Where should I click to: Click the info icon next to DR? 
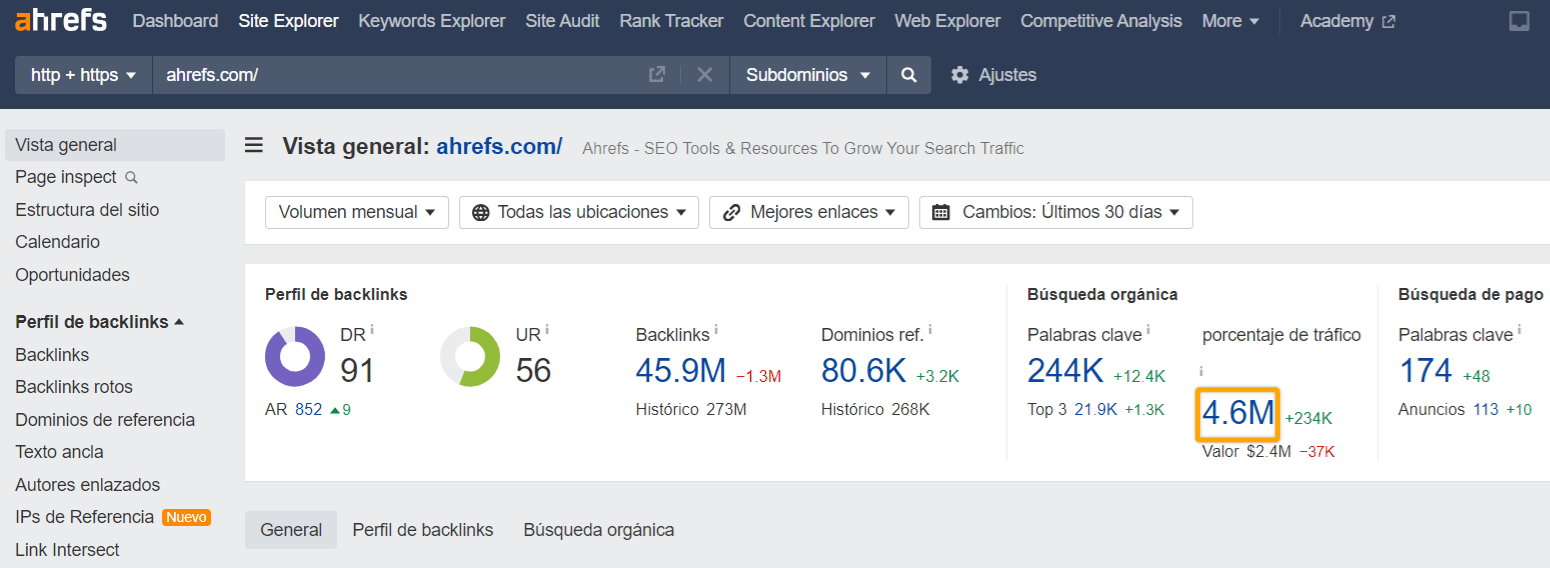coord(372,329)
